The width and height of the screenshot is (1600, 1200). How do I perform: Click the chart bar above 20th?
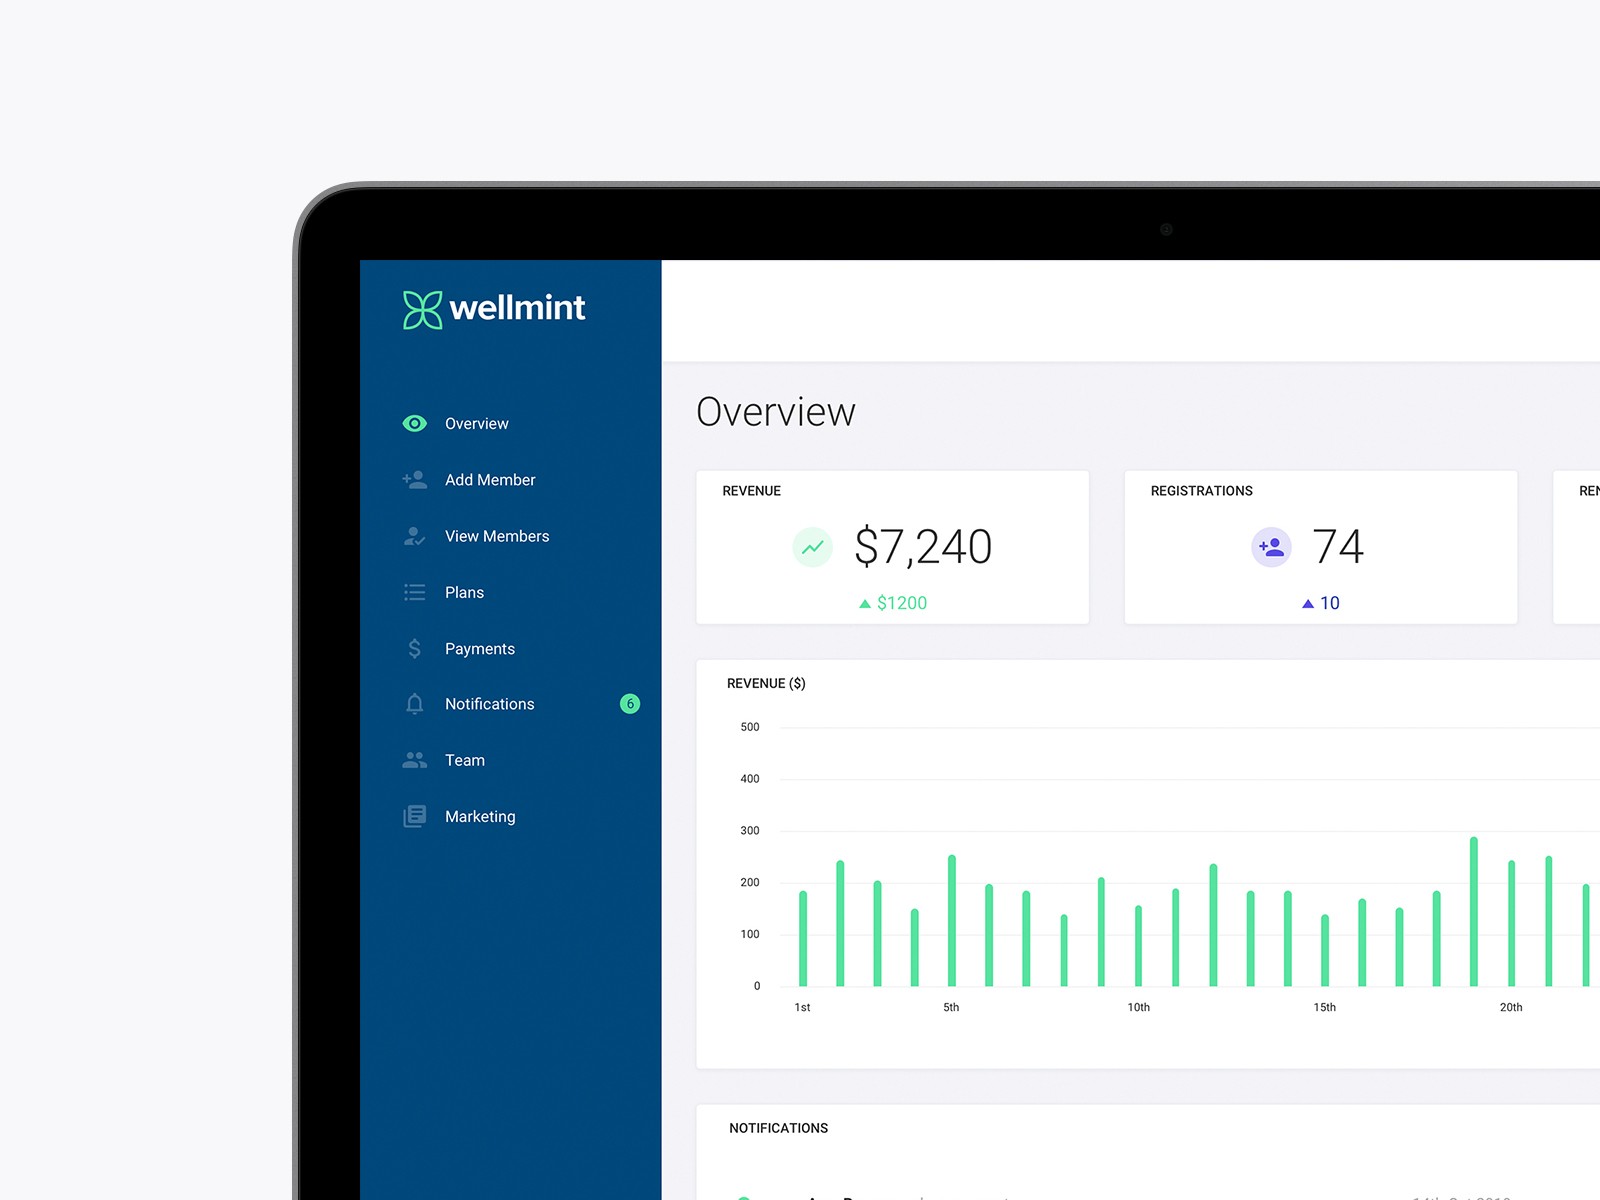click(x=1511, y=923)
